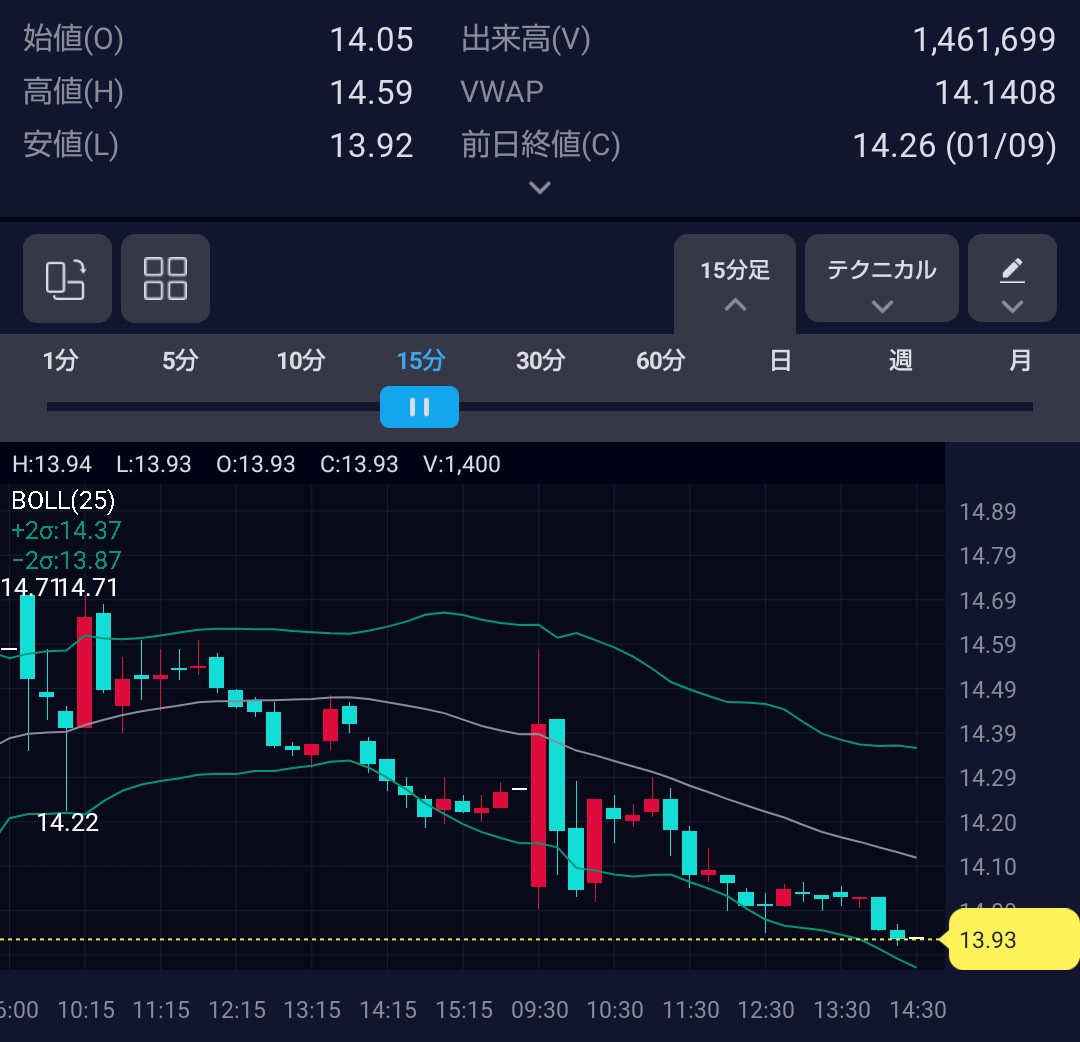1080x1042 pixels.
Task: Select the 5分 timeframe
Action: pos(180,361)
